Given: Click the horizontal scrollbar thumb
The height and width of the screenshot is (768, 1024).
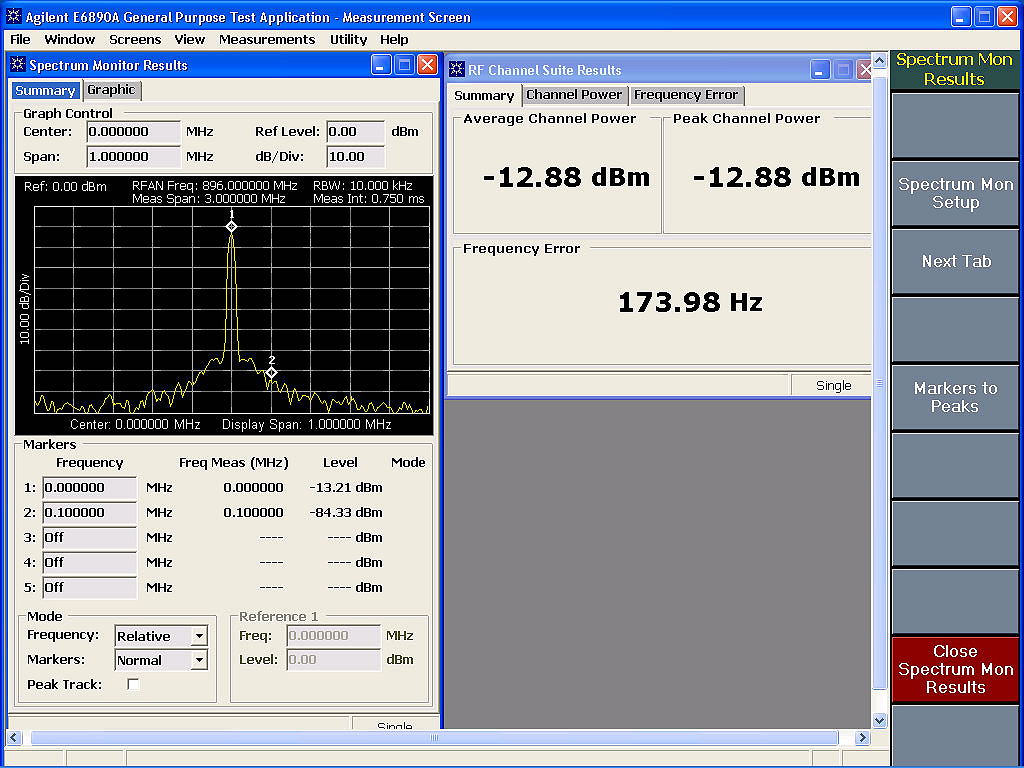Looking at the screenshot, I should (434, 738).
